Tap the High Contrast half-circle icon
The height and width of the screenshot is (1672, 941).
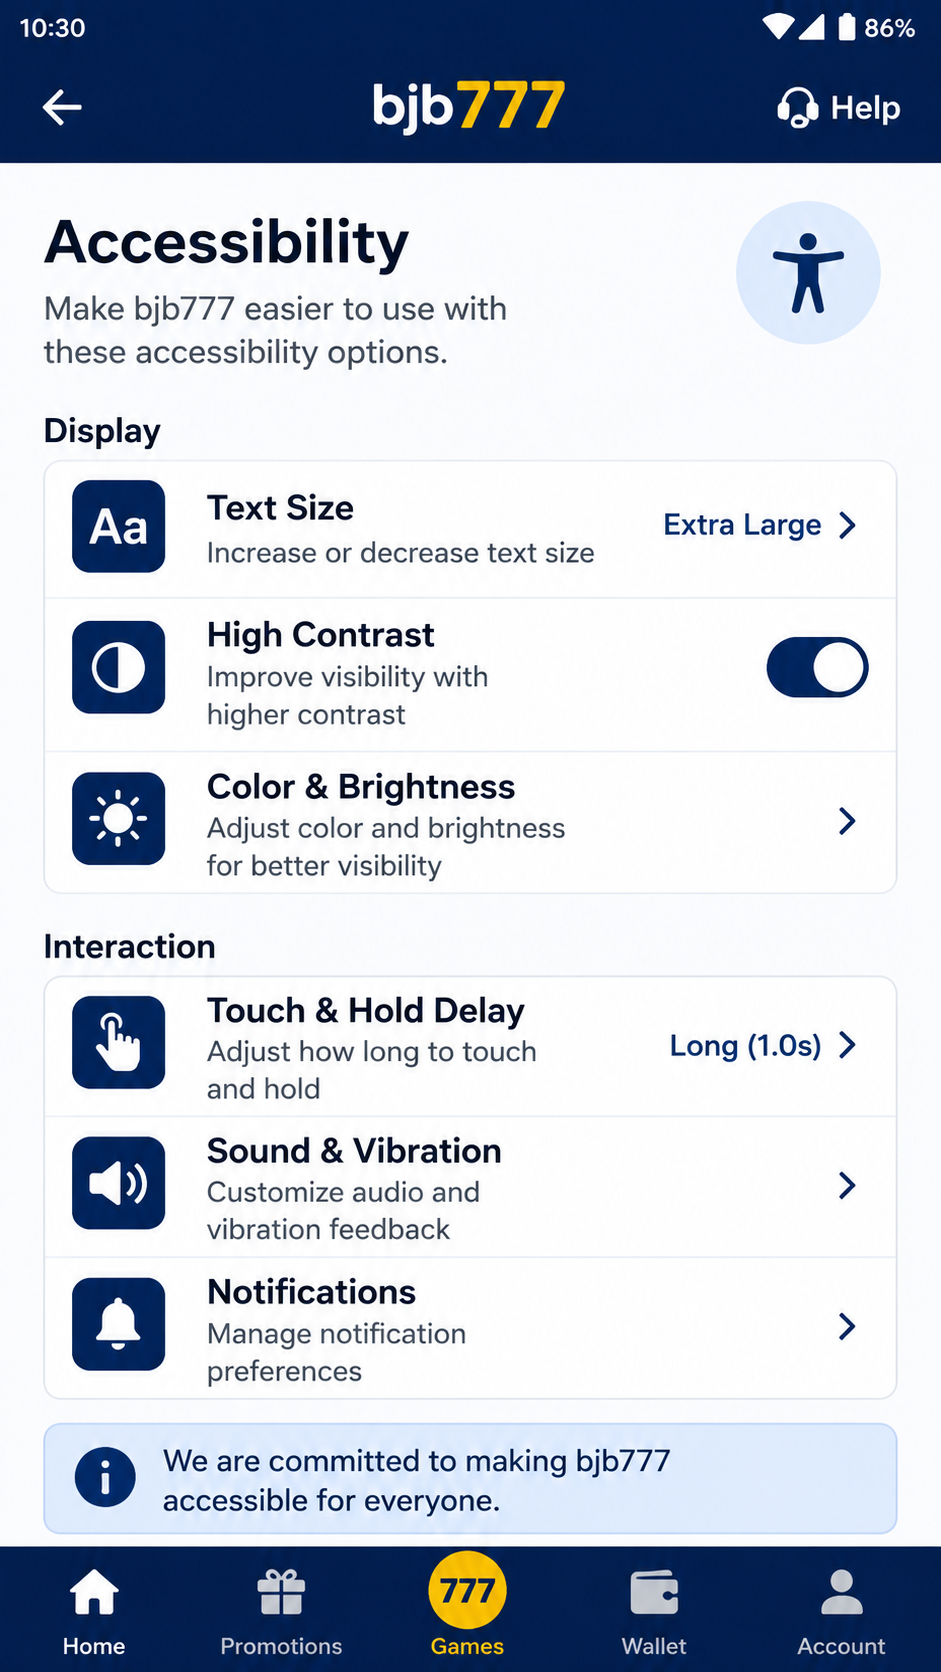(119, 667)
